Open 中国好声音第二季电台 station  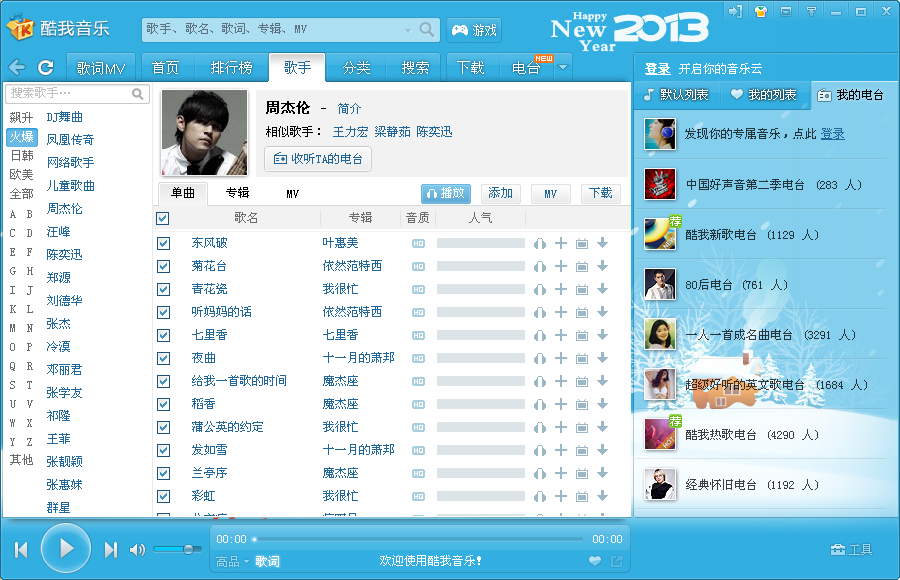[x=761, y=184]
